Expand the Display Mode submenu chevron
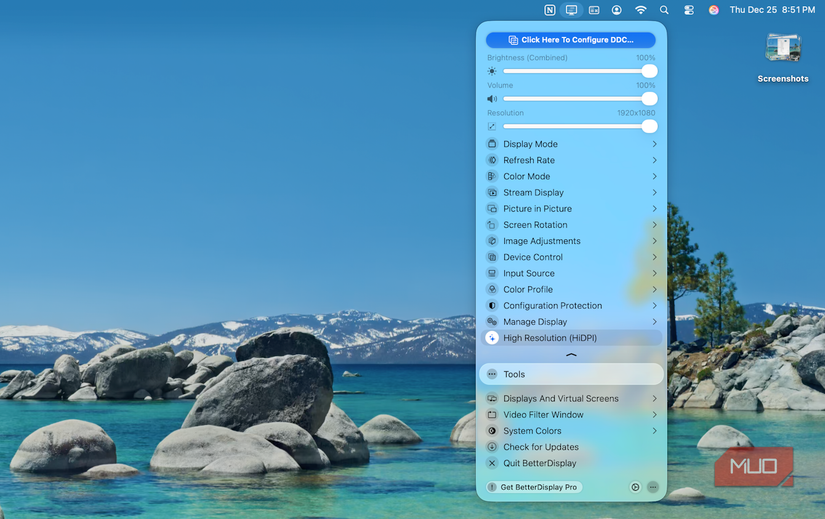 pos(655,144)
